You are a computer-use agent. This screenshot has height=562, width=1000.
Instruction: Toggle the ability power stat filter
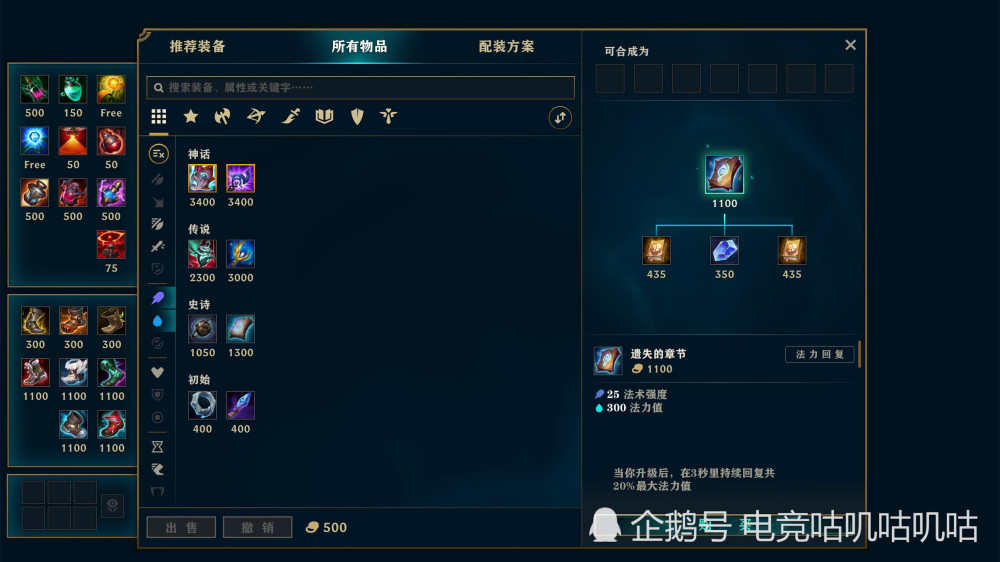point(158,298)
